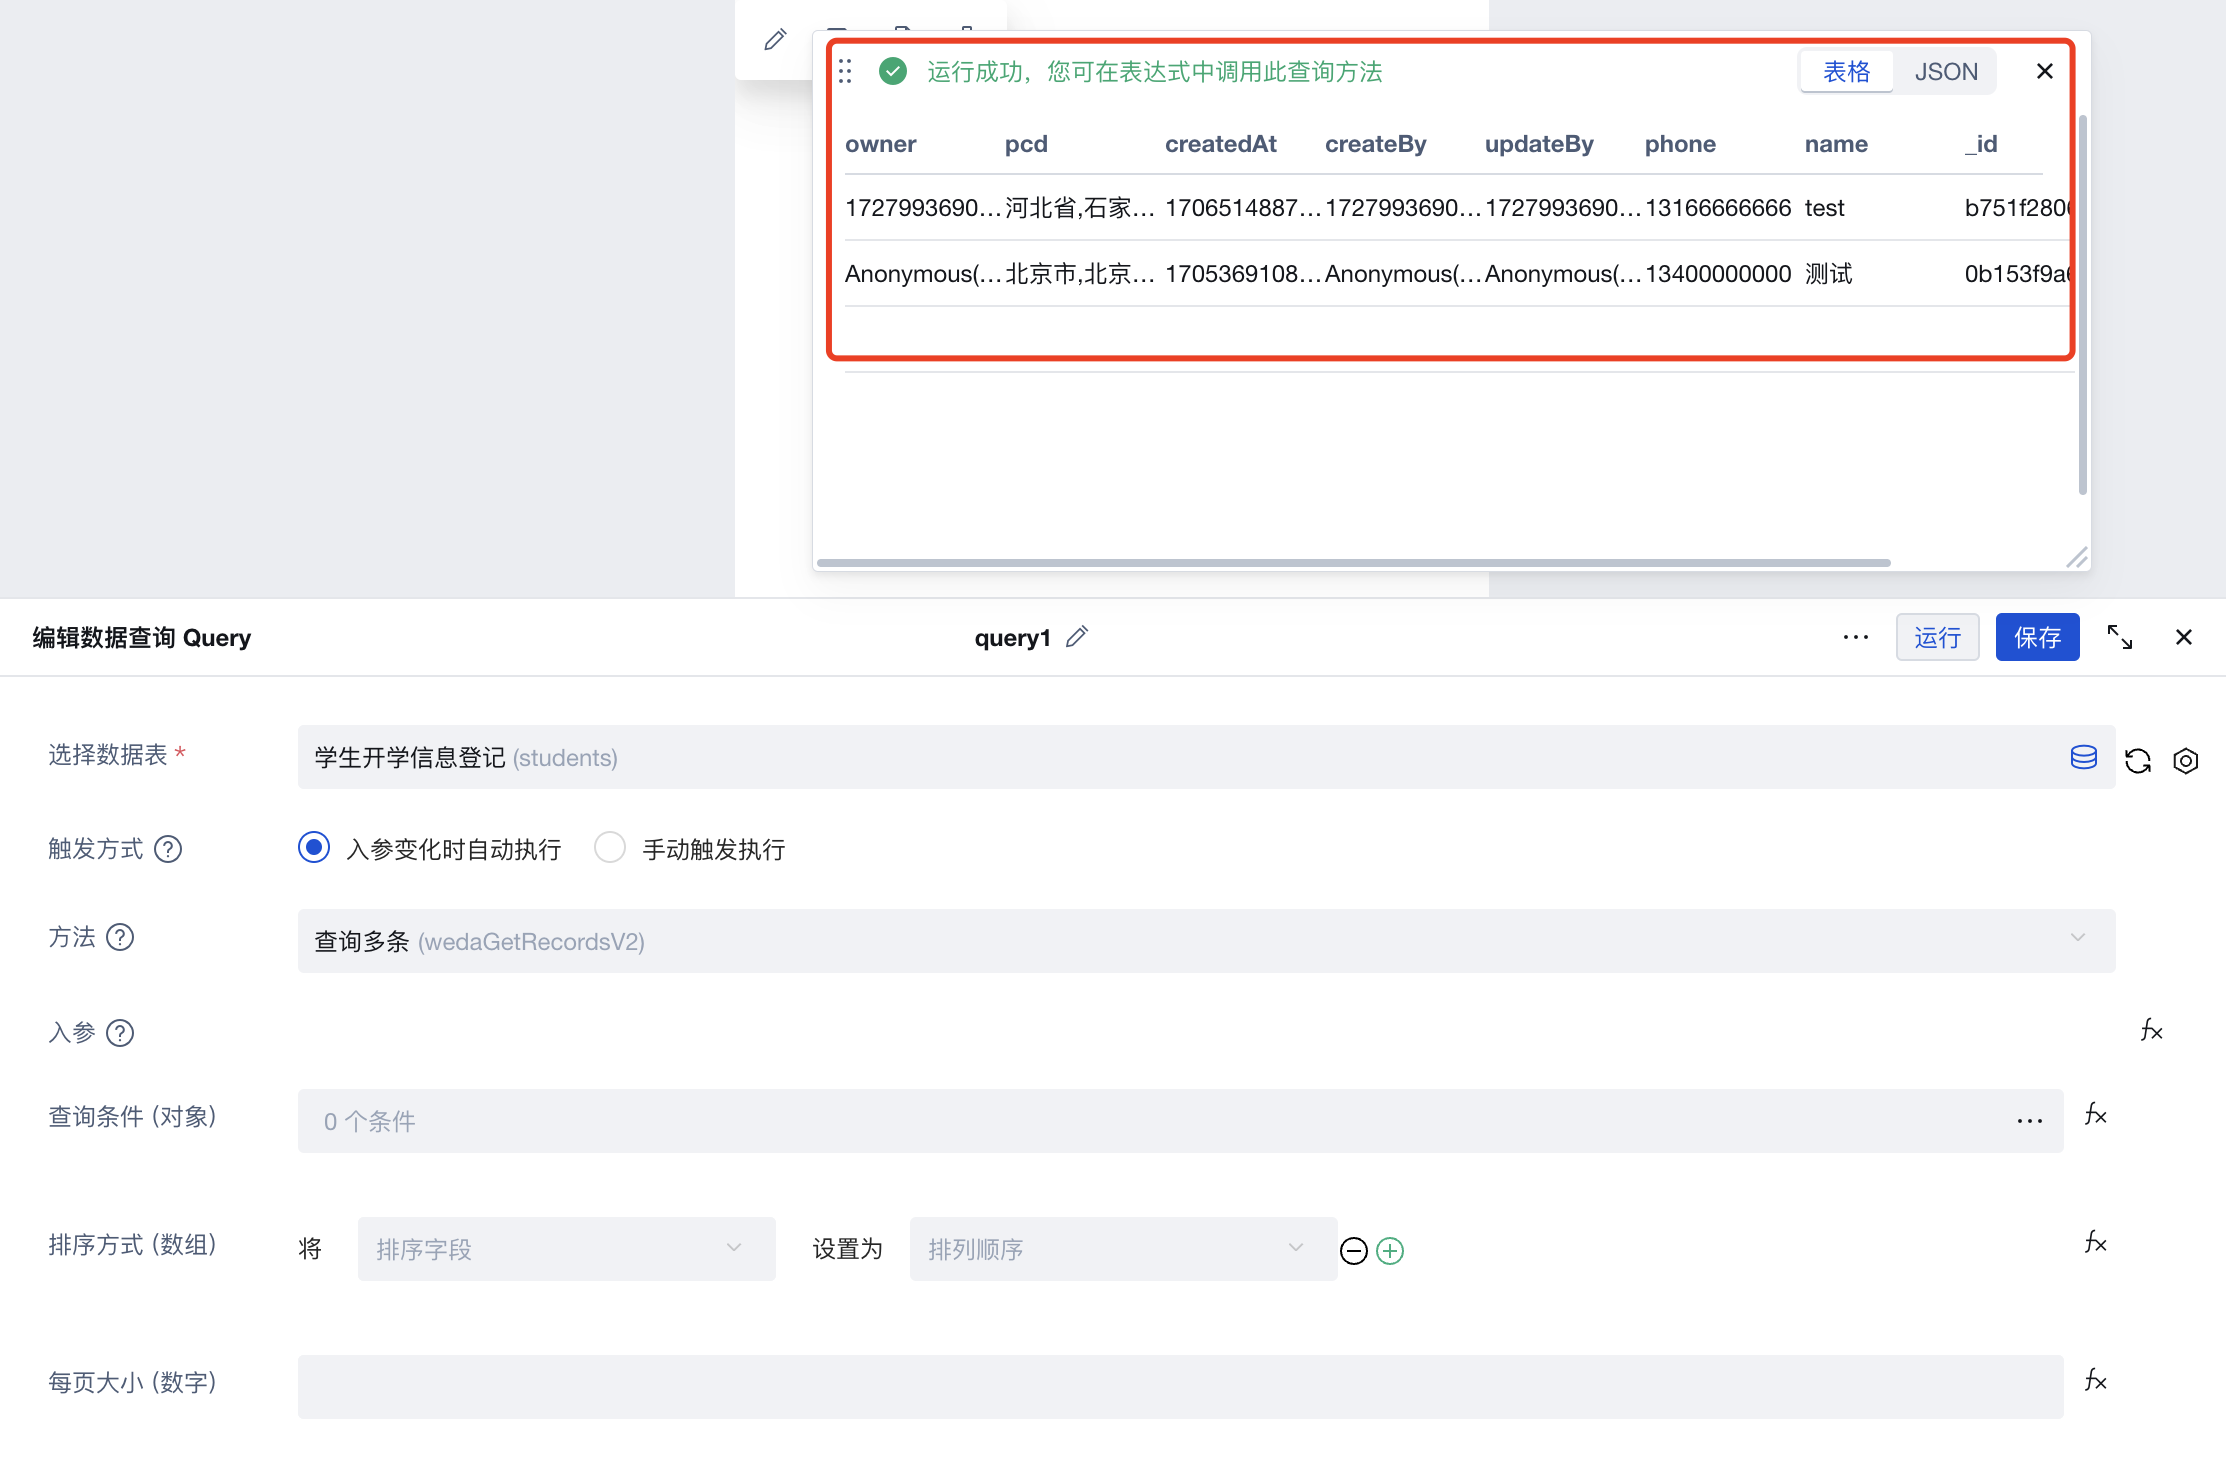Click the 查询条件 0 个条件 field
The image size is (2226, 1476).
coord(1181,1121)
